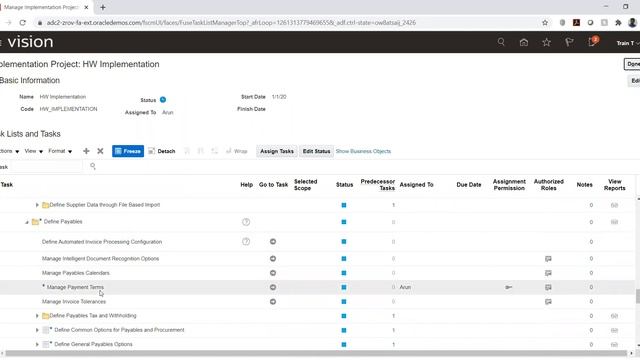The width and height of the screenshot is (640, 360).
Task: Select the Manage Invoice Tolerances task
Action: pyautogui.click(x=74, y=302)
